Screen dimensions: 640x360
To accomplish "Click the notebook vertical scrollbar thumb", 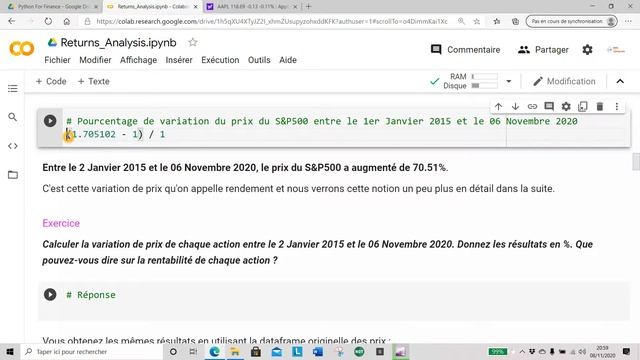I will point(636,162).
